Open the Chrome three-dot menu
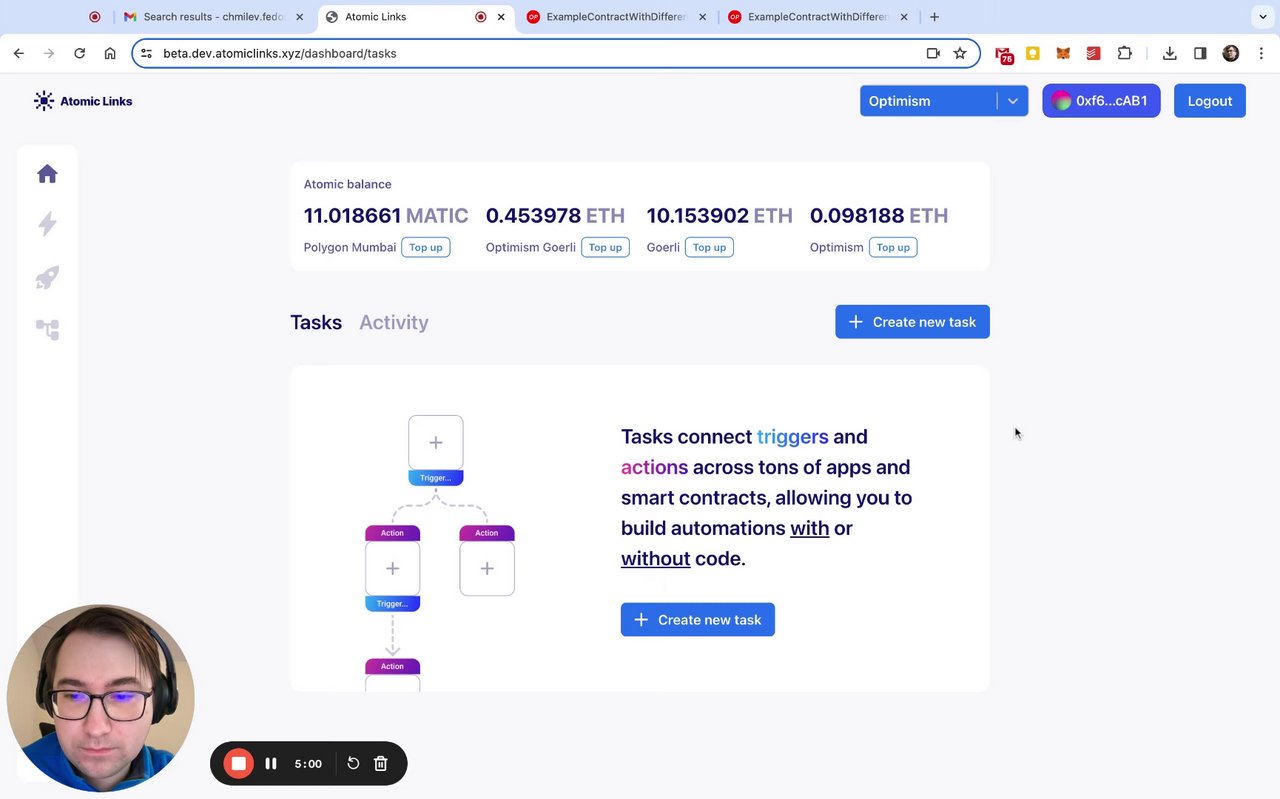This screenshot has width=1280, height=799. point(1260,53)
